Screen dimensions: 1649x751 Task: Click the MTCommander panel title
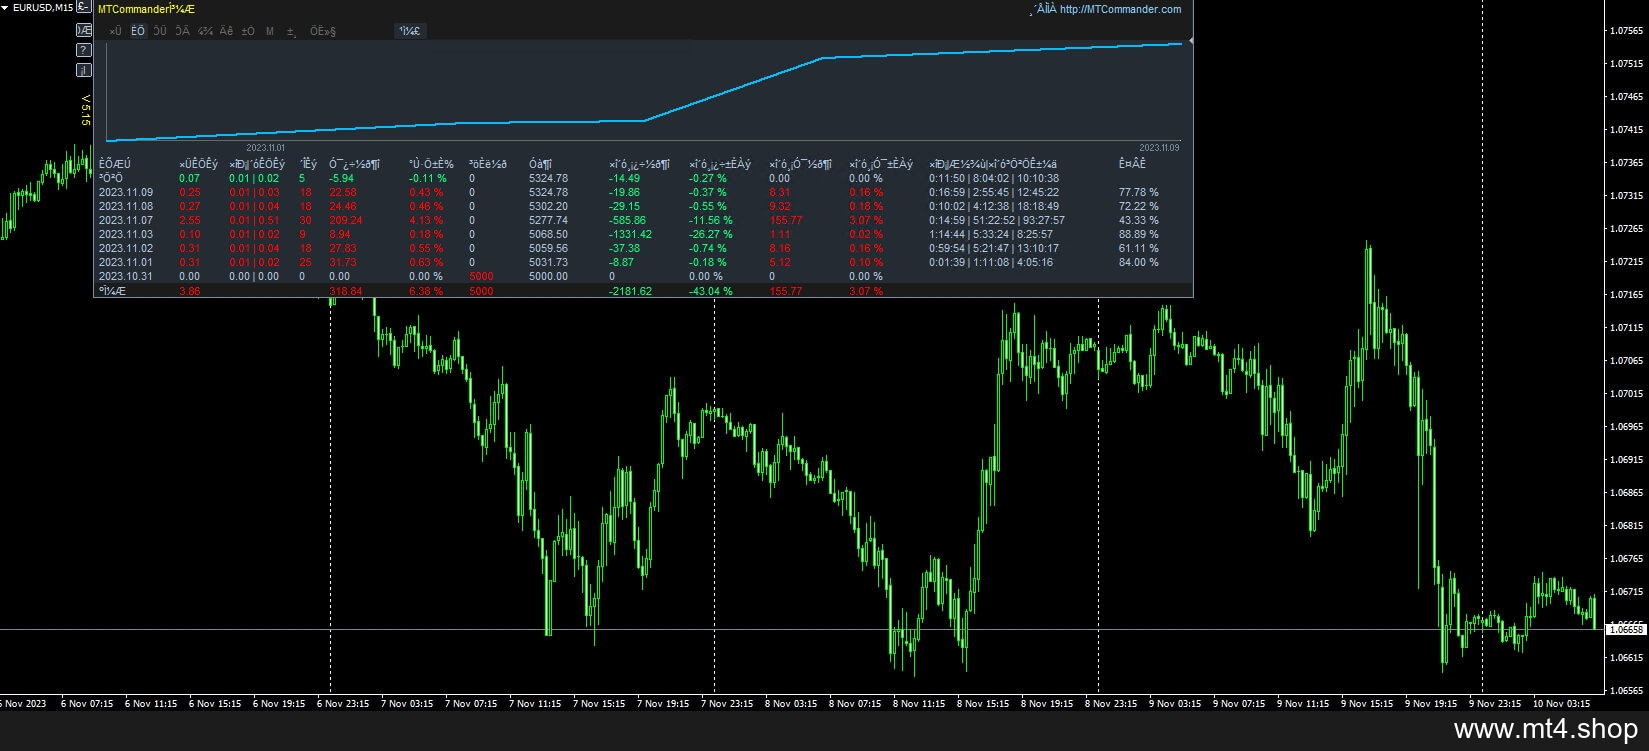point(147,9)
